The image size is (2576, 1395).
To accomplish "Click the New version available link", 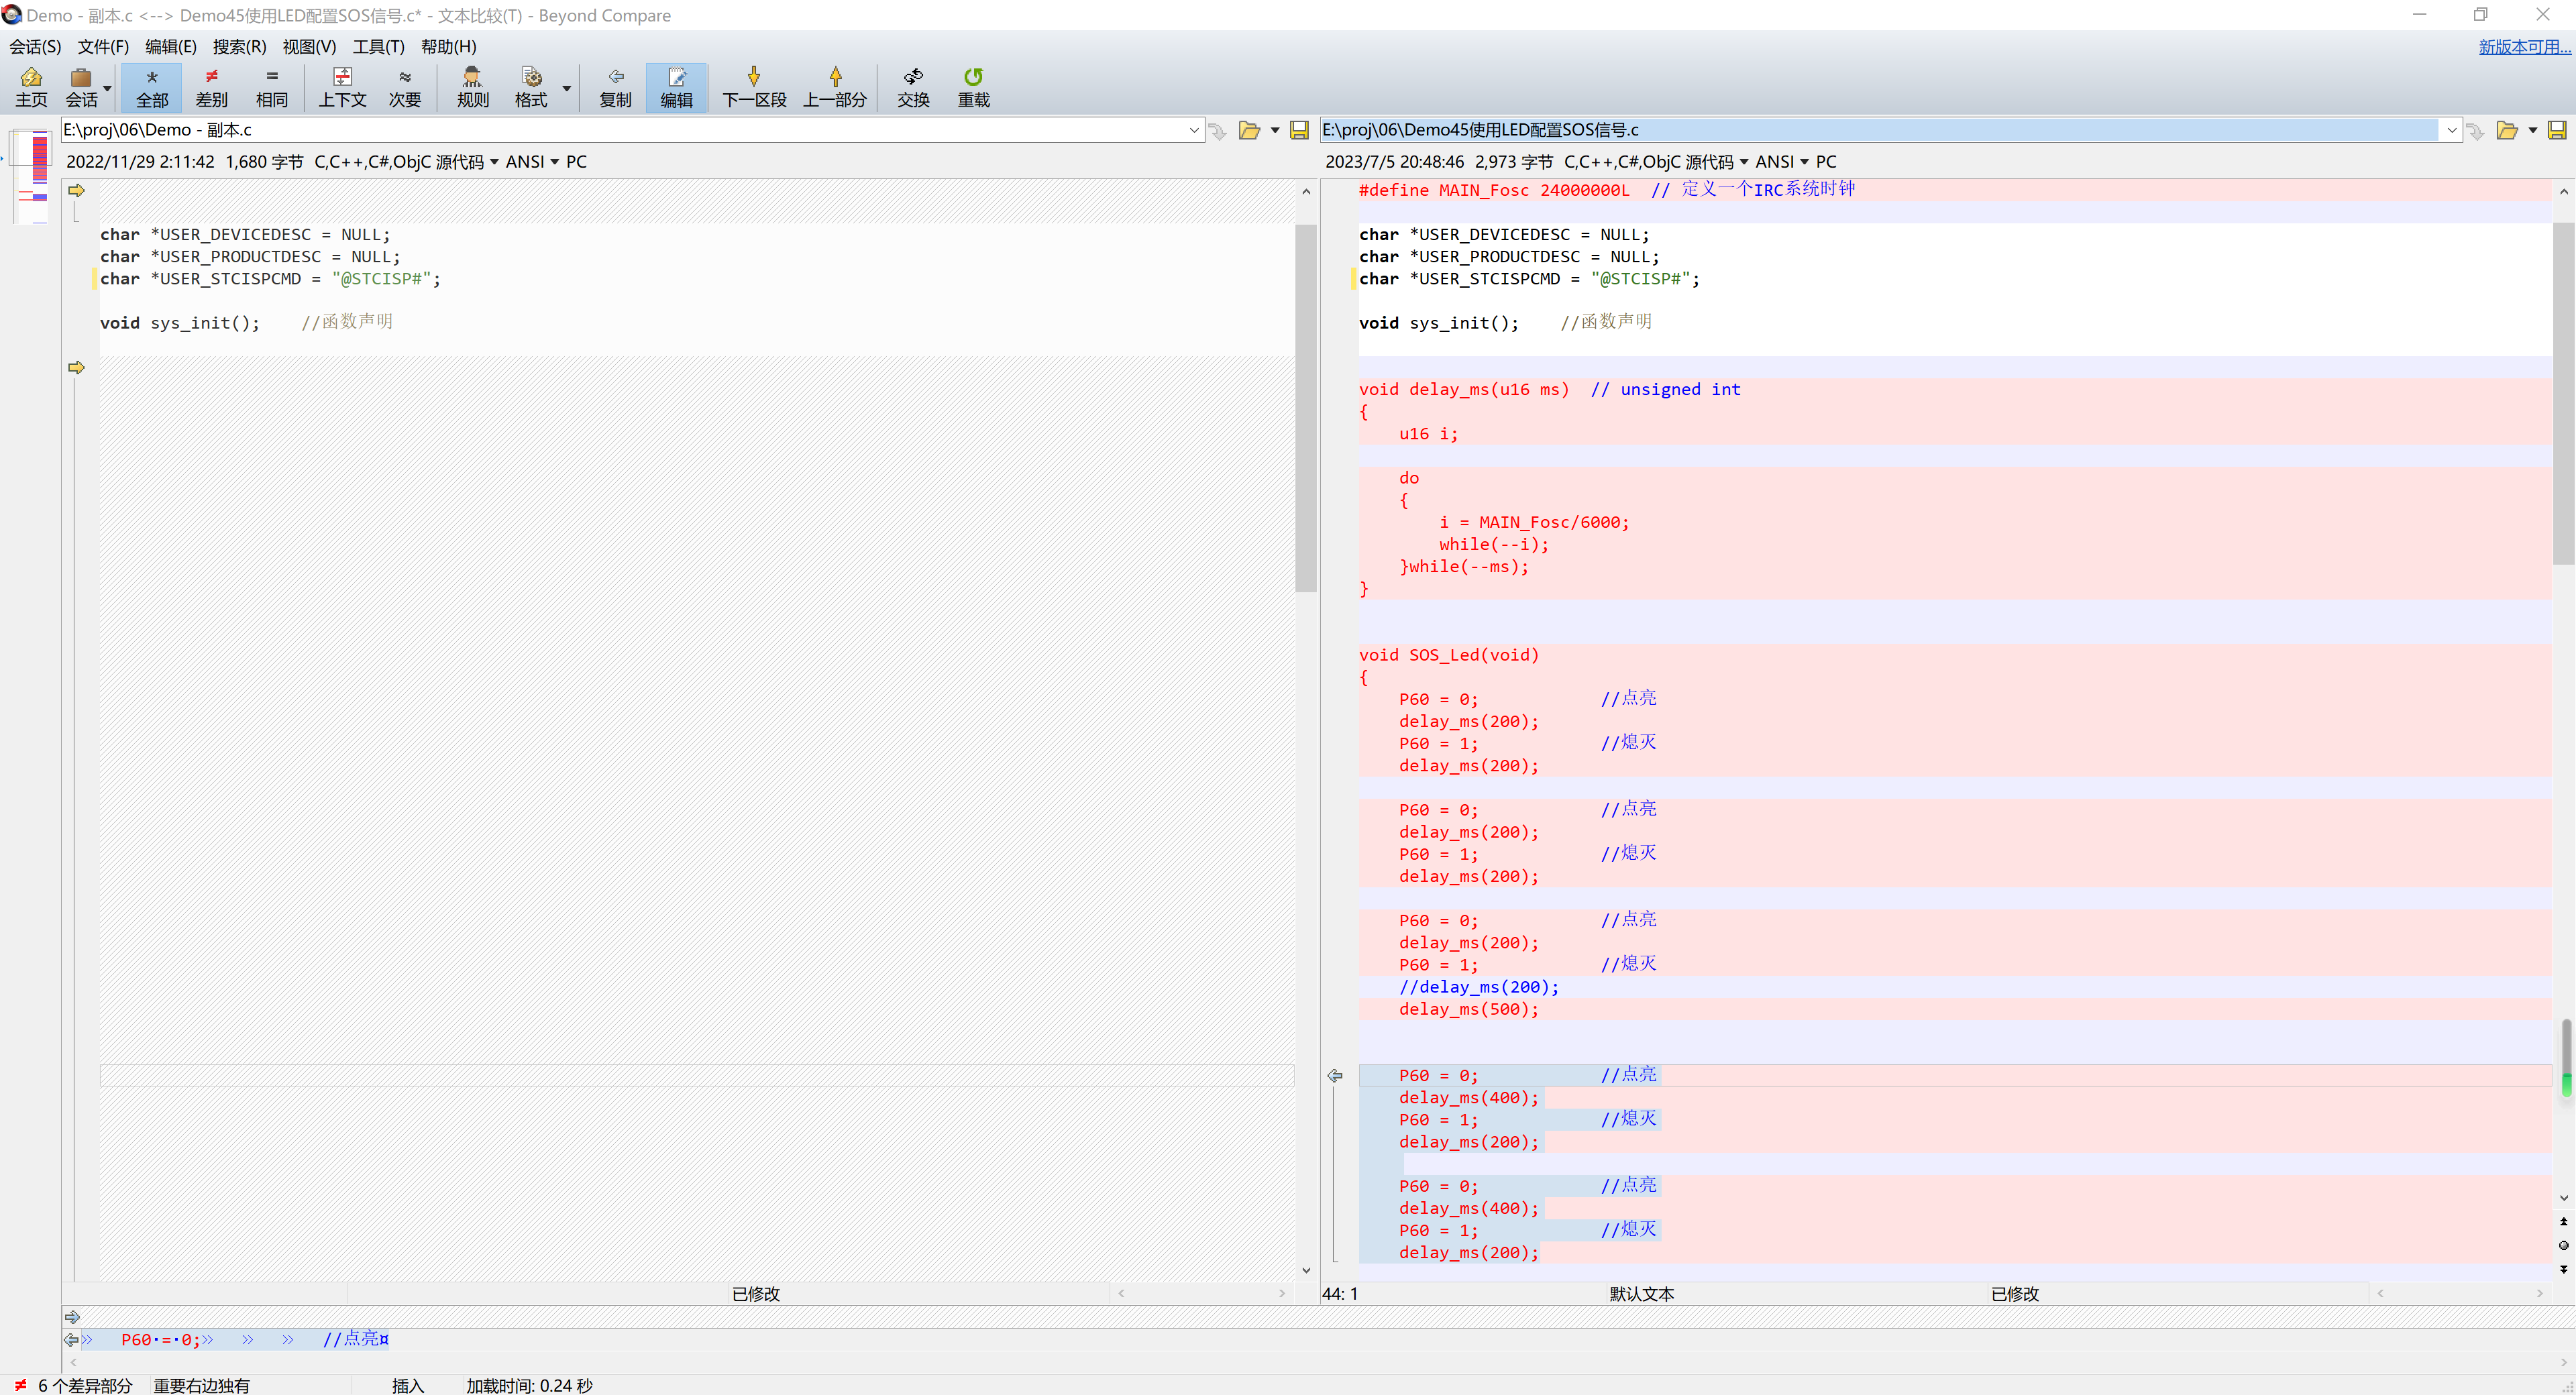I will click(2522, 46).
